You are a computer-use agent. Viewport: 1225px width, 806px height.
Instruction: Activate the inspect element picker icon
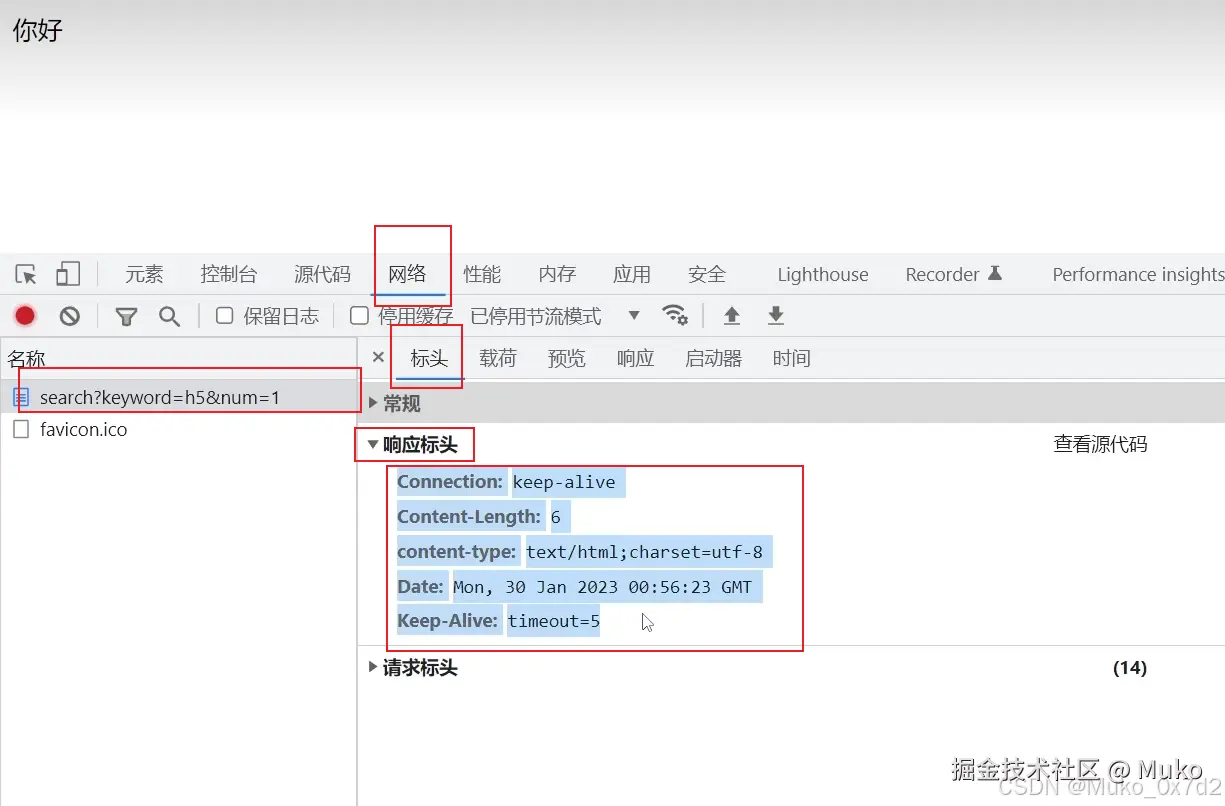26,274
